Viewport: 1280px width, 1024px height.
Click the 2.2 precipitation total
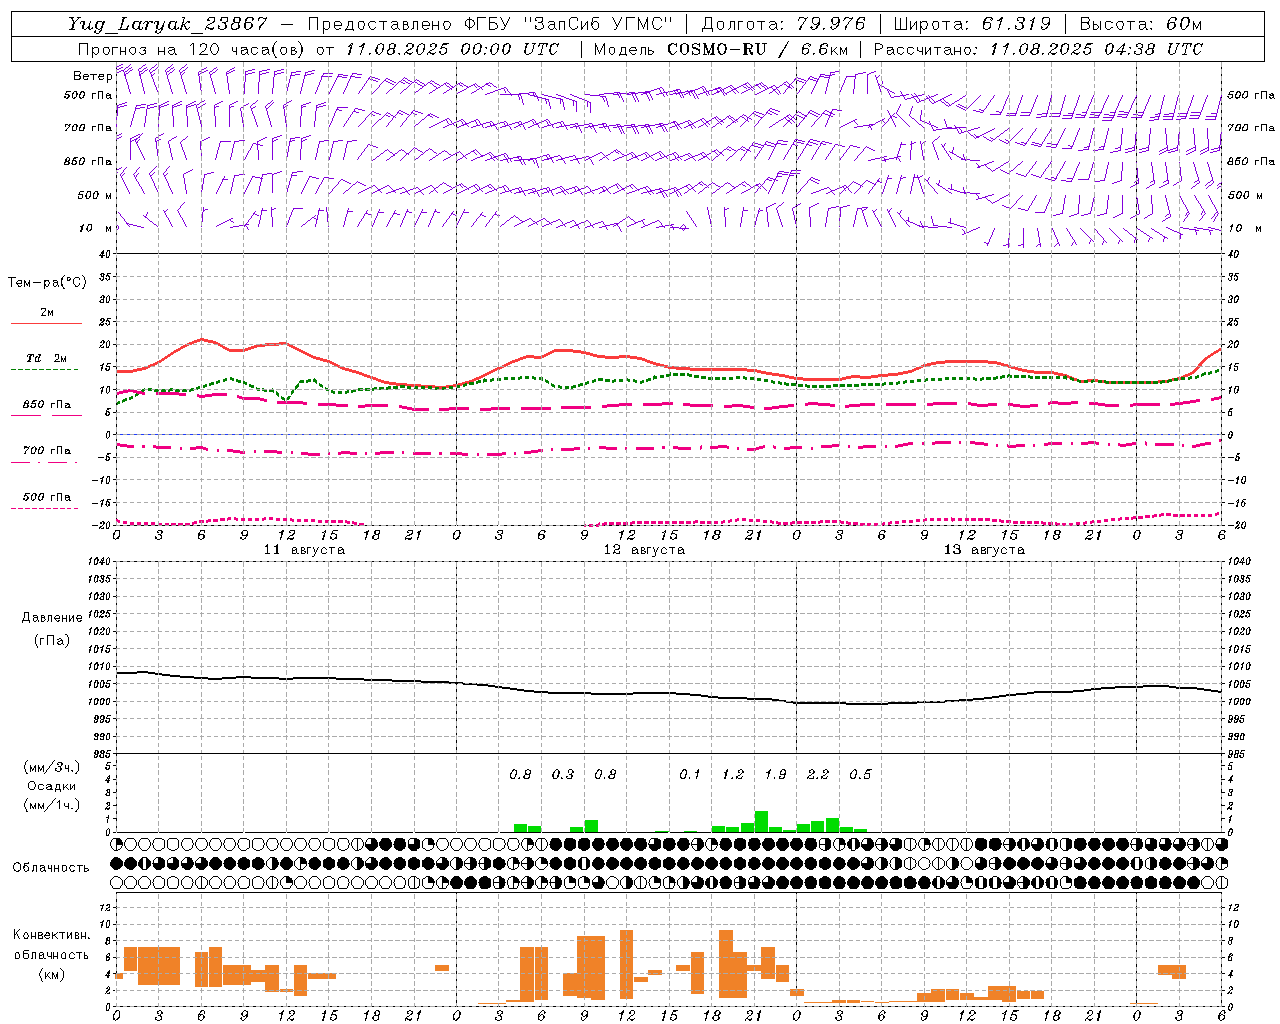pyautogui.click(x=818, y=774)
